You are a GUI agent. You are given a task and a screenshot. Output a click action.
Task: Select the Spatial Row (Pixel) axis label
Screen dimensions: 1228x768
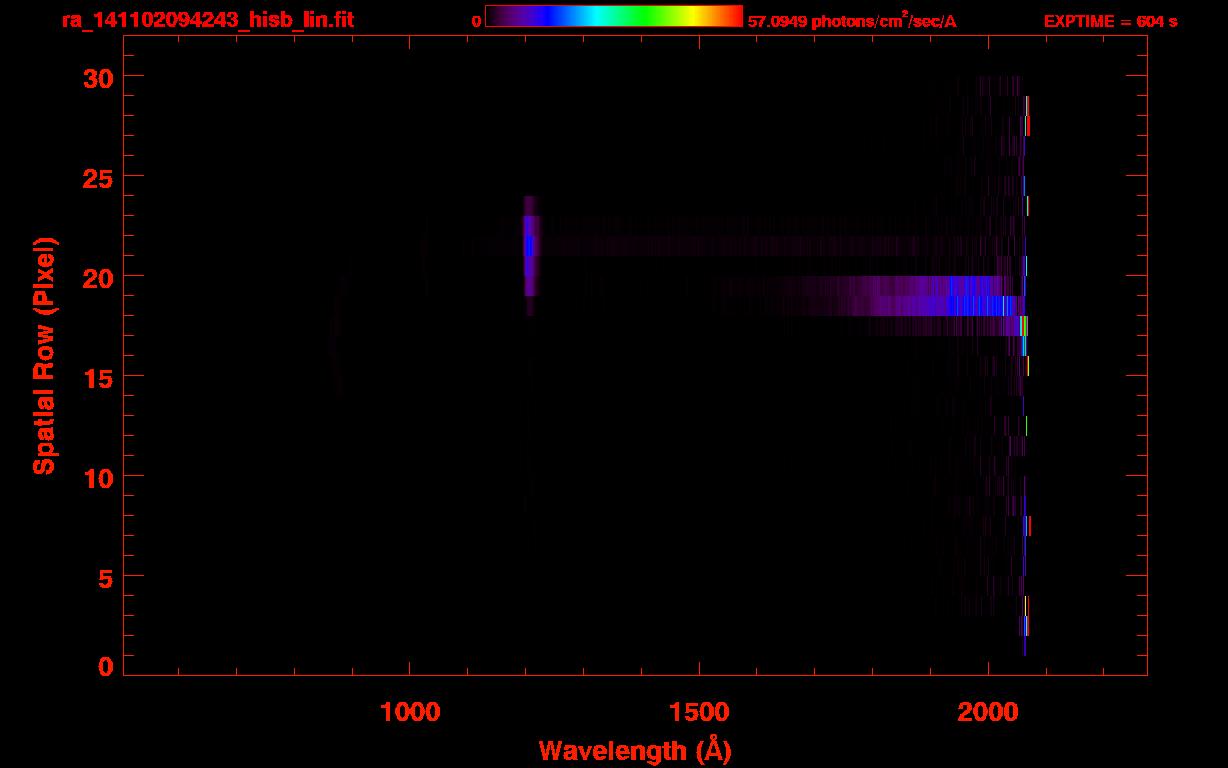(x=43, y=356)
